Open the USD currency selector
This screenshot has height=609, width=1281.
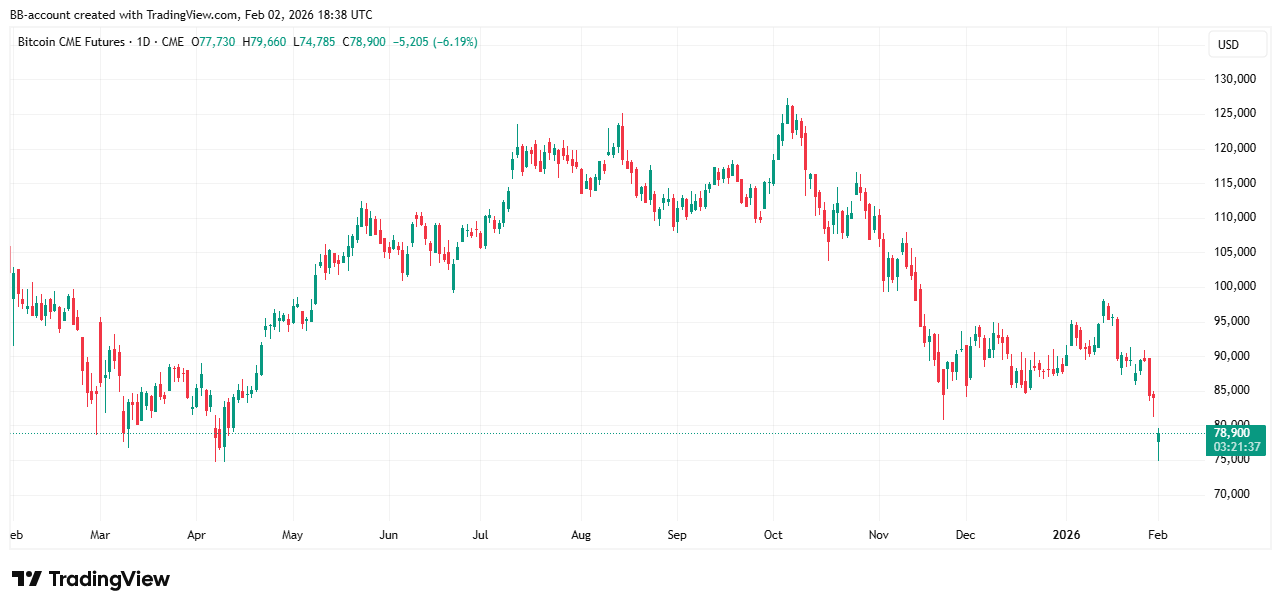pyautogui.click(x=1228, y=44)
